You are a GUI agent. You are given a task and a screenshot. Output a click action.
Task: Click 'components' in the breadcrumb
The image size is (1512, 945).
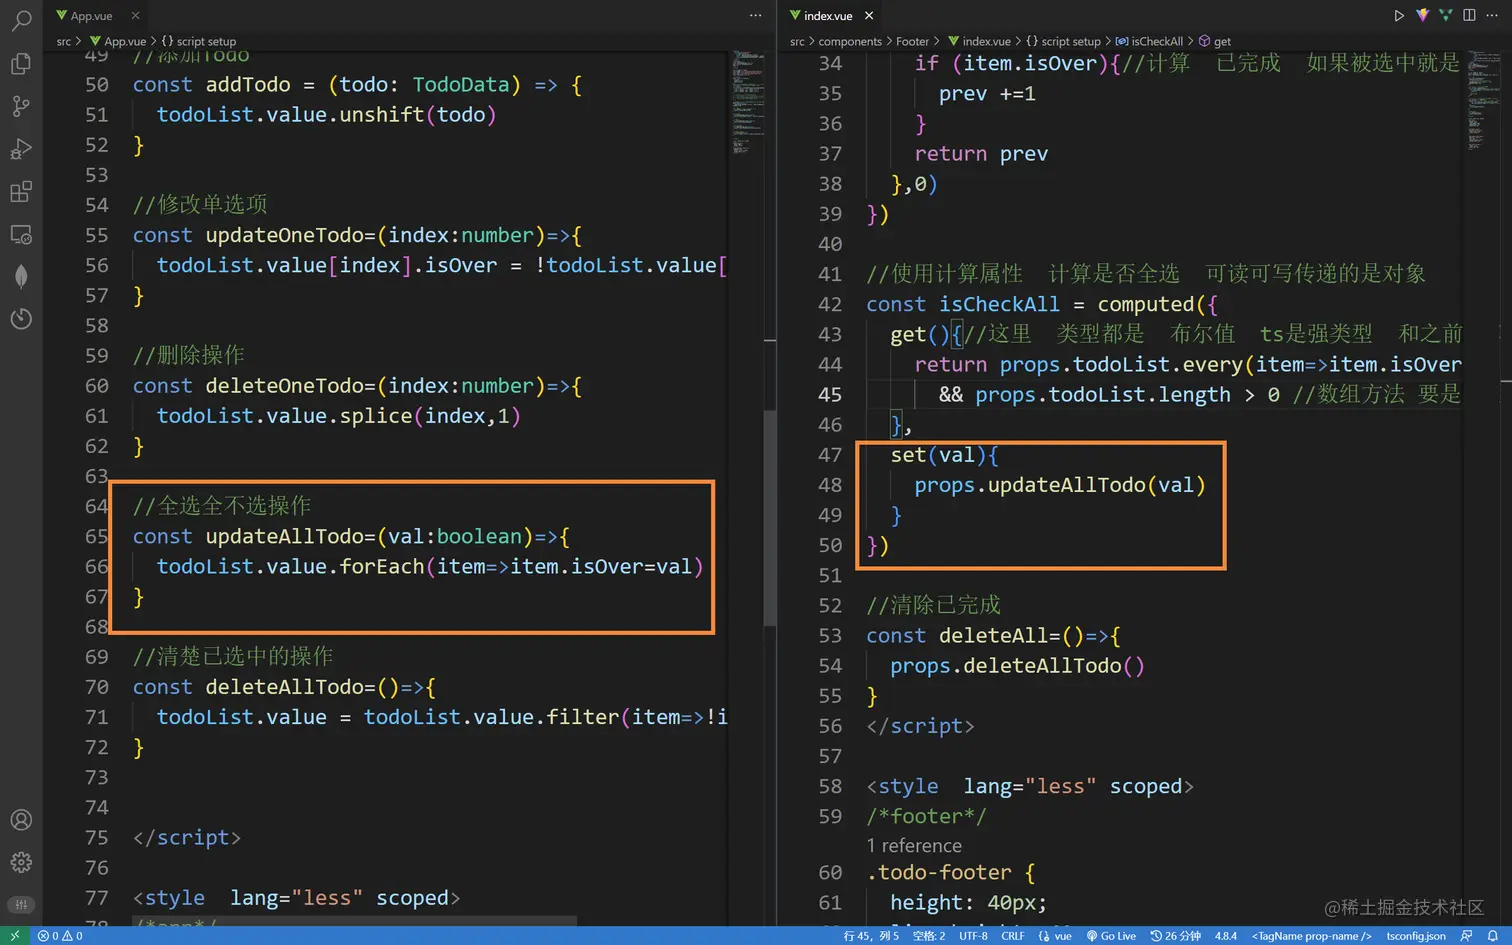(x=850, y=41)
